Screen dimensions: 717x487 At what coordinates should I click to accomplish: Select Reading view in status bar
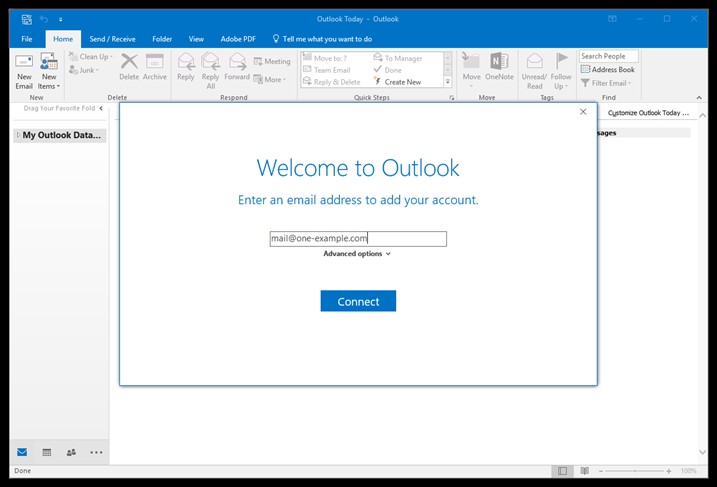pyautogui.click(x=584, y=471)
